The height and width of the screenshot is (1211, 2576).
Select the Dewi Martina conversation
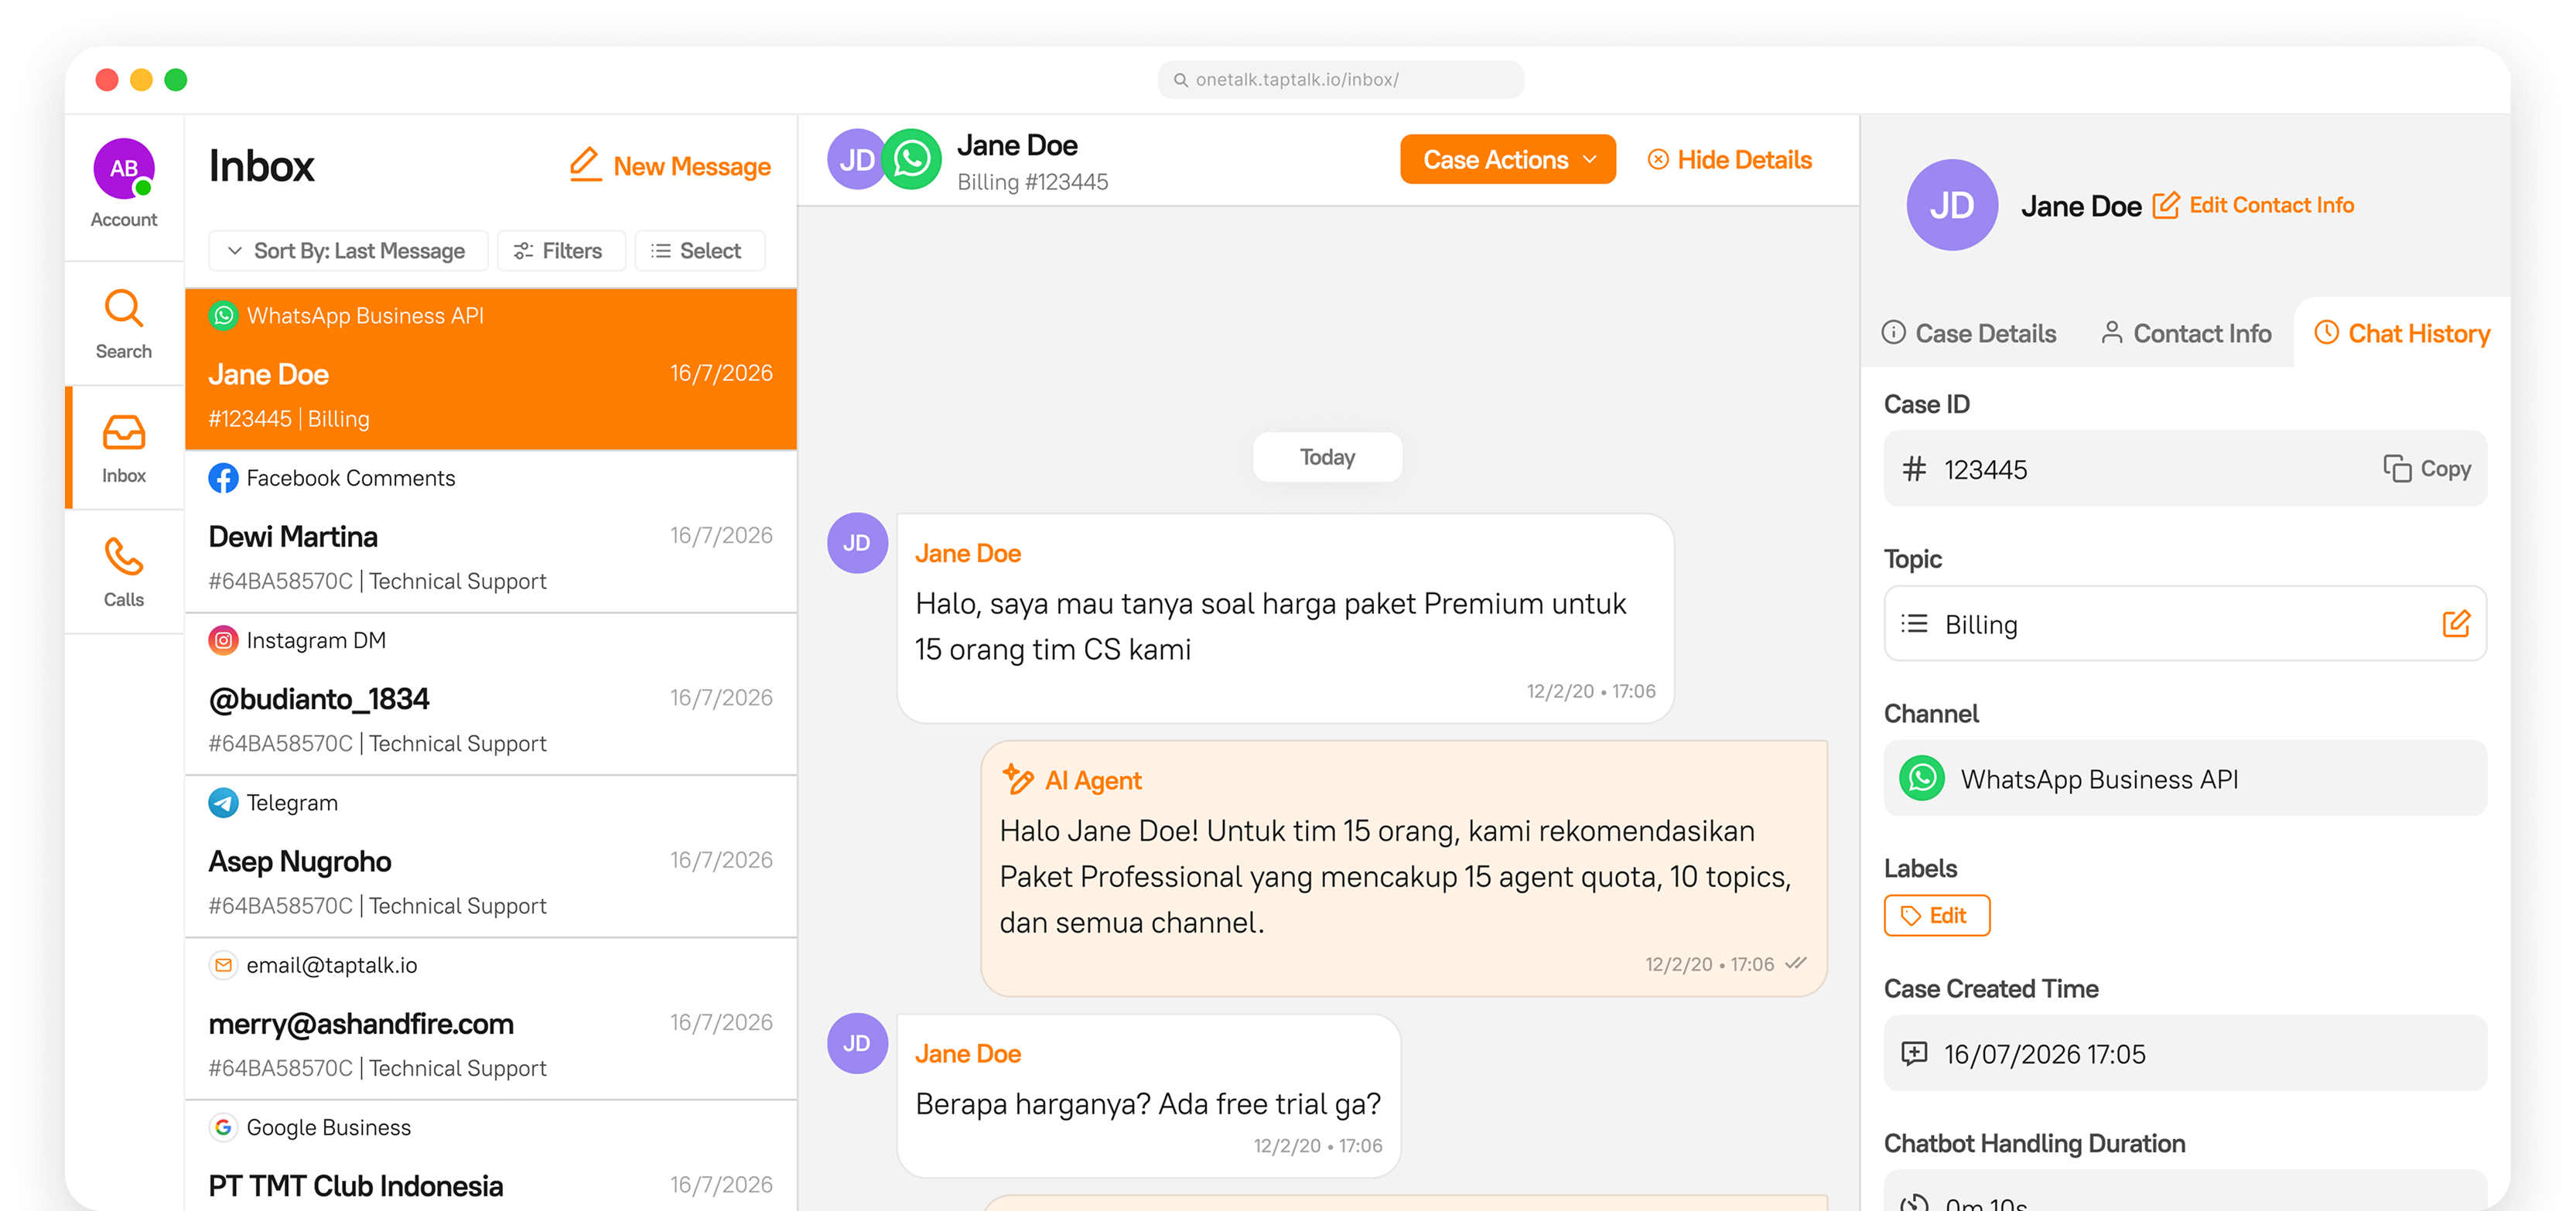491,532
